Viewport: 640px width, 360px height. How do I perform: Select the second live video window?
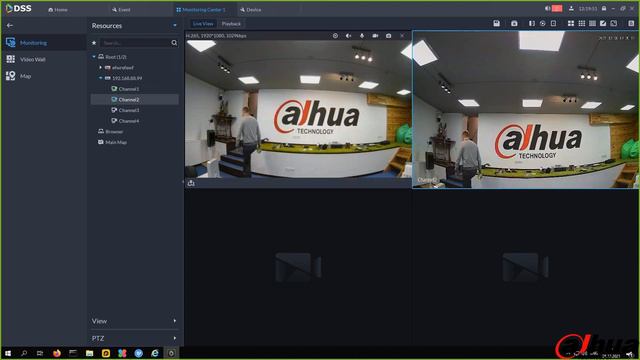[525, 109]
